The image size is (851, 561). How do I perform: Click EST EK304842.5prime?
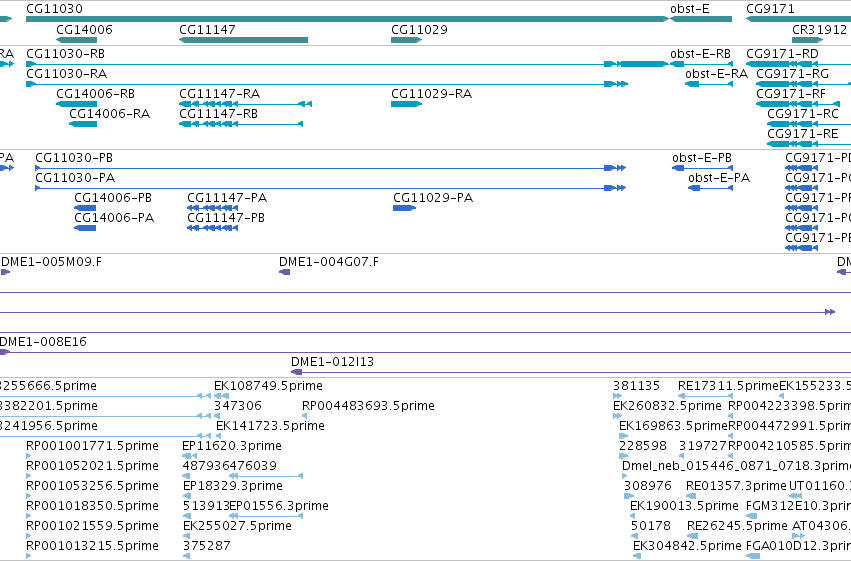point(637,556)
